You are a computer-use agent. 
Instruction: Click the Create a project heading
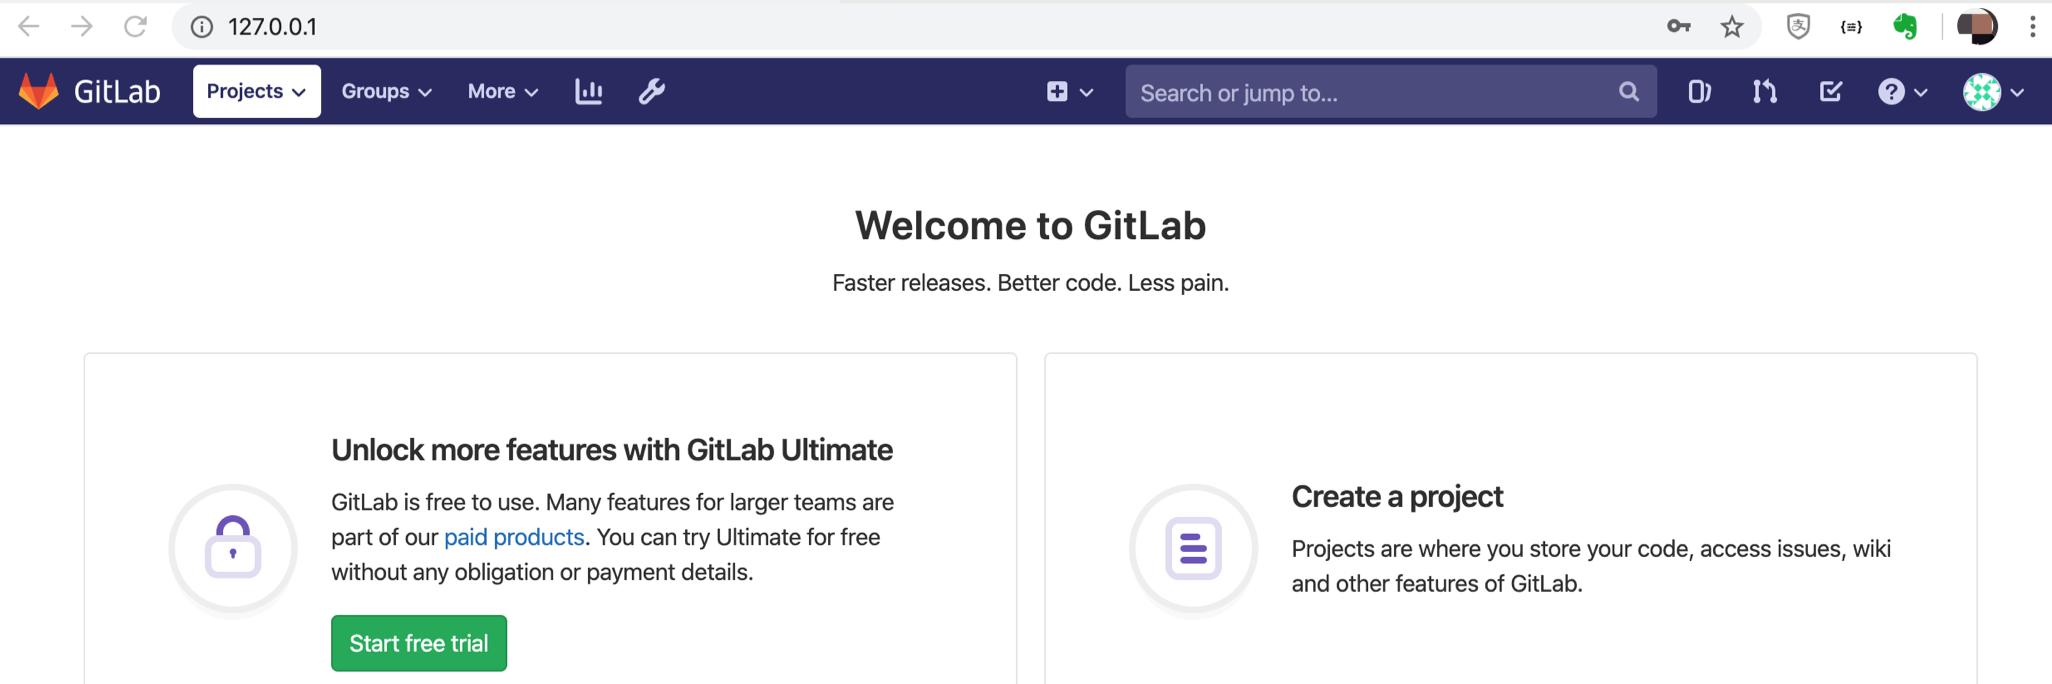coord(1397,497)
